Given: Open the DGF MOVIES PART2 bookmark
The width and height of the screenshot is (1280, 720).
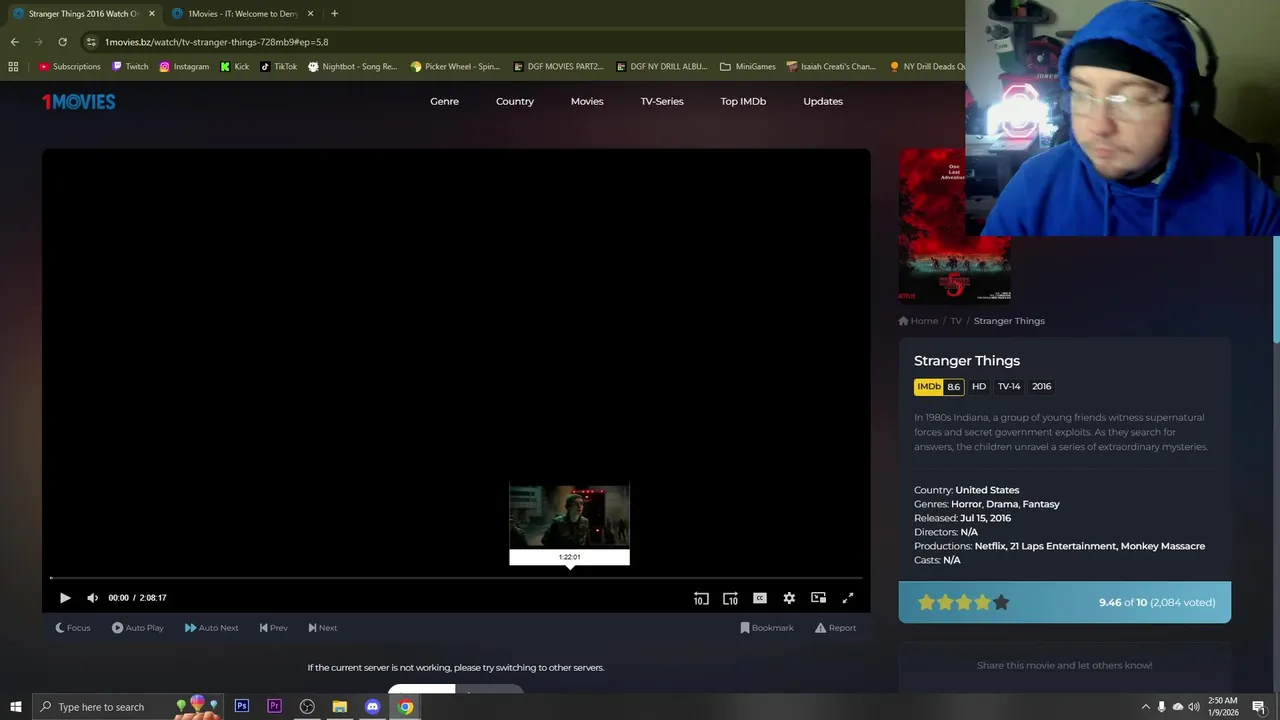Looking at the screenshot, I should [x=558, y=67].
